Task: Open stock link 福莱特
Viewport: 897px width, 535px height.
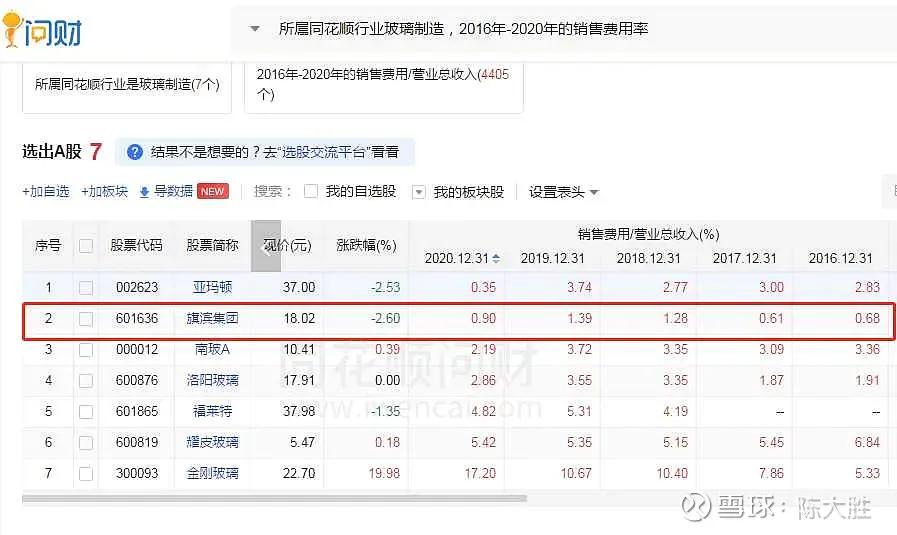Action: pyautogui.click(x=212, y=411)
